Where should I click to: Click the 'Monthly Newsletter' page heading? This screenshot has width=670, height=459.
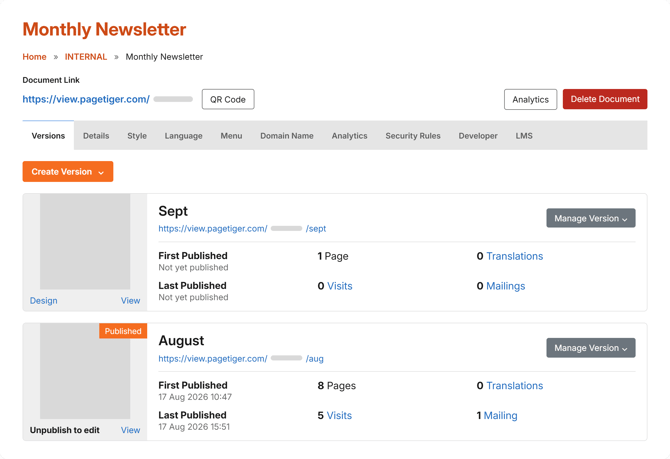point(104,29)
